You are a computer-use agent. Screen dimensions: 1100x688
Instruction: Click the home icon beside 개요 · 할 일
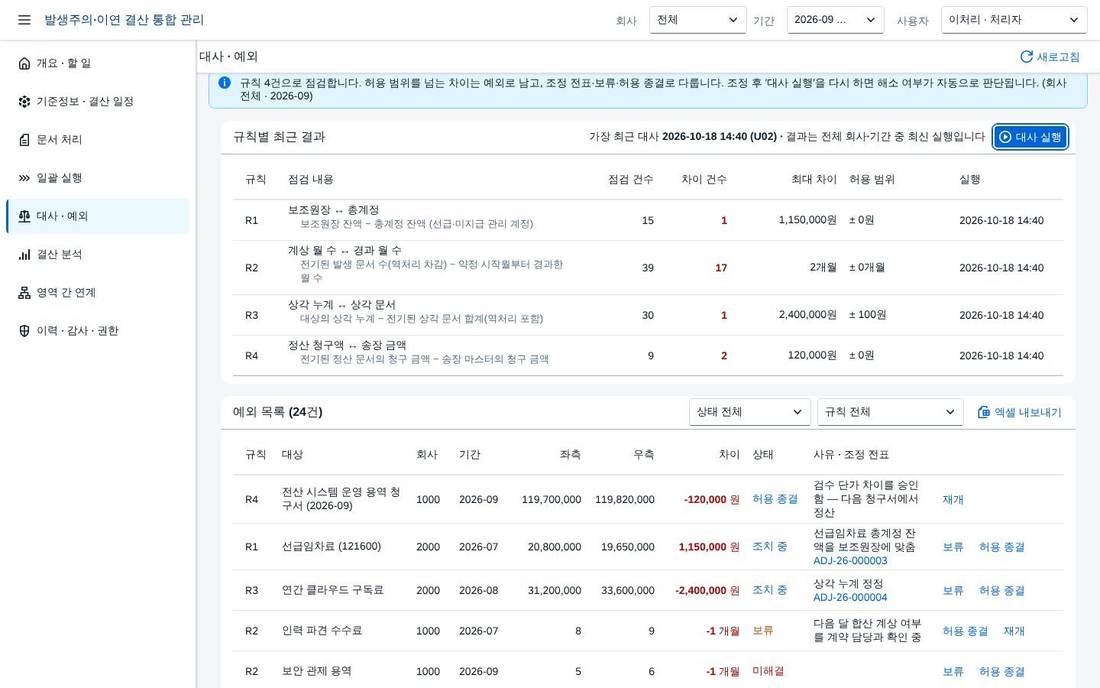pyautogui.click(x=25, y=63)
